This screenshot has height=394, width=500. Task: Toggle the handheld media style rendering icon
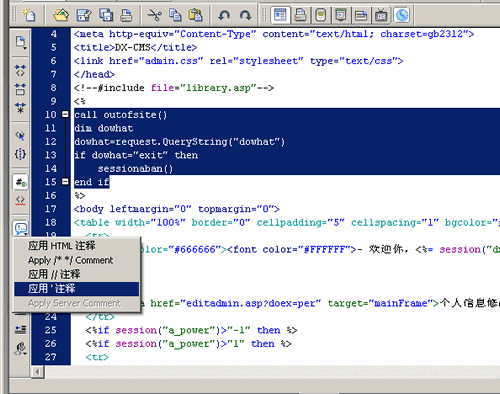pos(320,15)
